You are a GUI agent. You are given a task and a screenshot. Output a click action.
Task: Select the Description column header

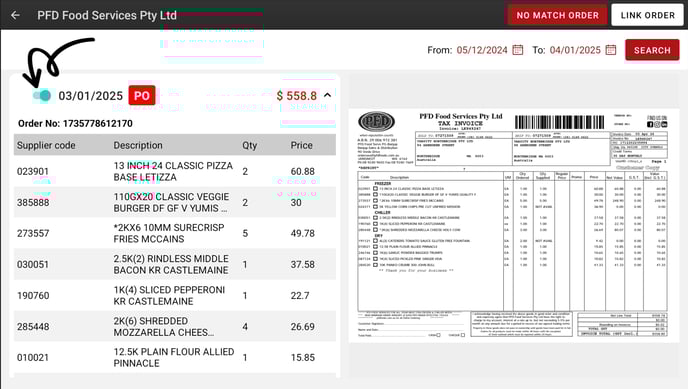(138, 145)
